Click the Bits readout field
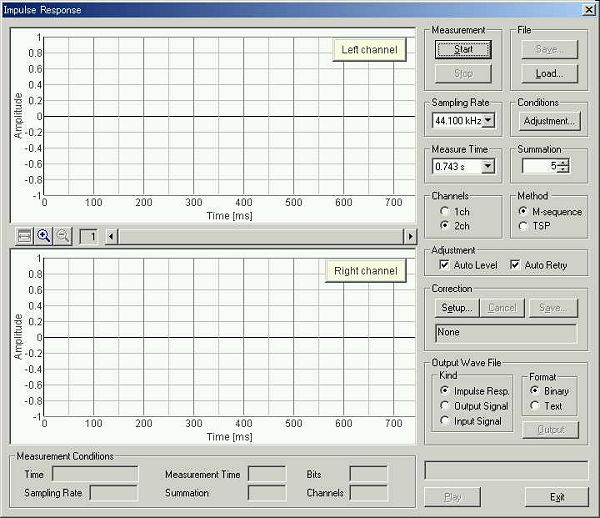600x518 pixels. 368,474
